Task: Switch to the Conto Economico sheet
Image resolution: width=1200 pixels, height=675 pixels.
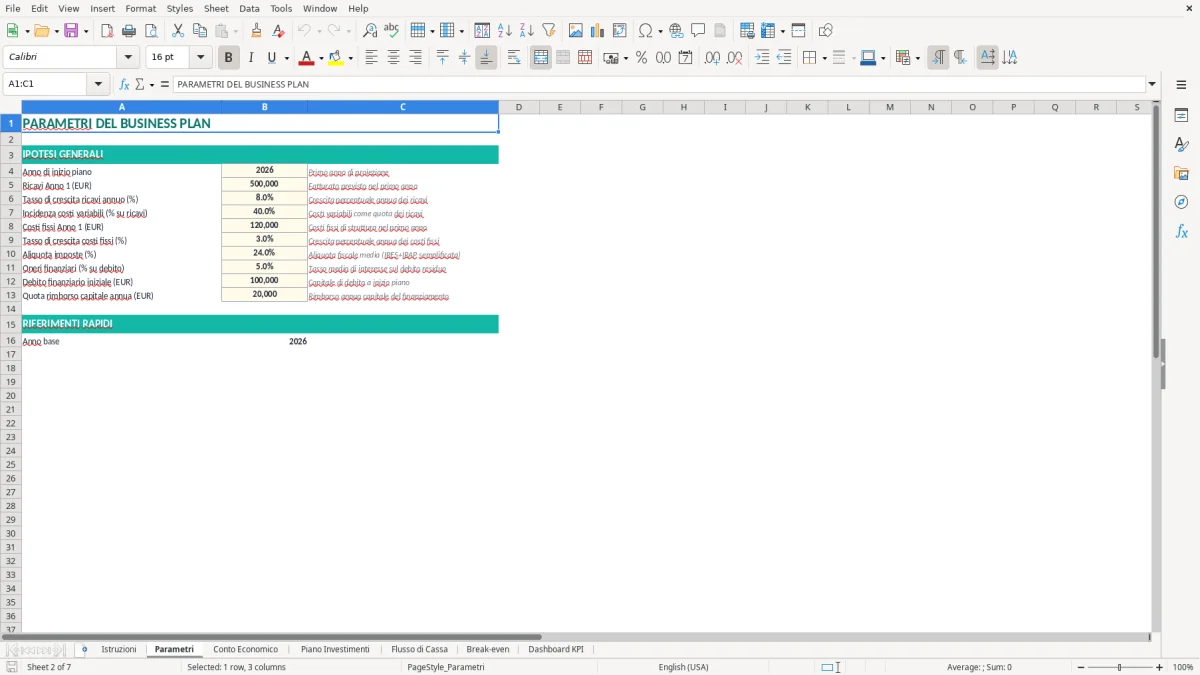Action: coord(245,649)
